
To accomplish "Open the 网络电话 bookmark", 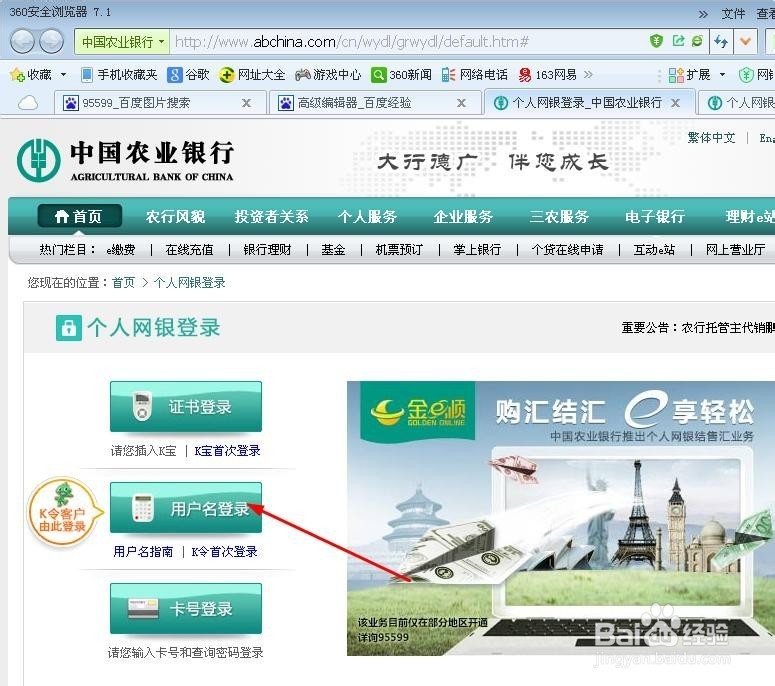I will tap(474, 75).
